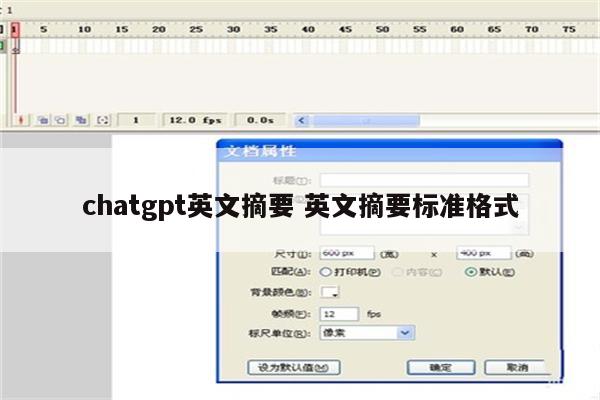Screen dimensions: 600x400
Task: Click the timeline horizontal scrollbar thumb
Action: click(367, 121)
